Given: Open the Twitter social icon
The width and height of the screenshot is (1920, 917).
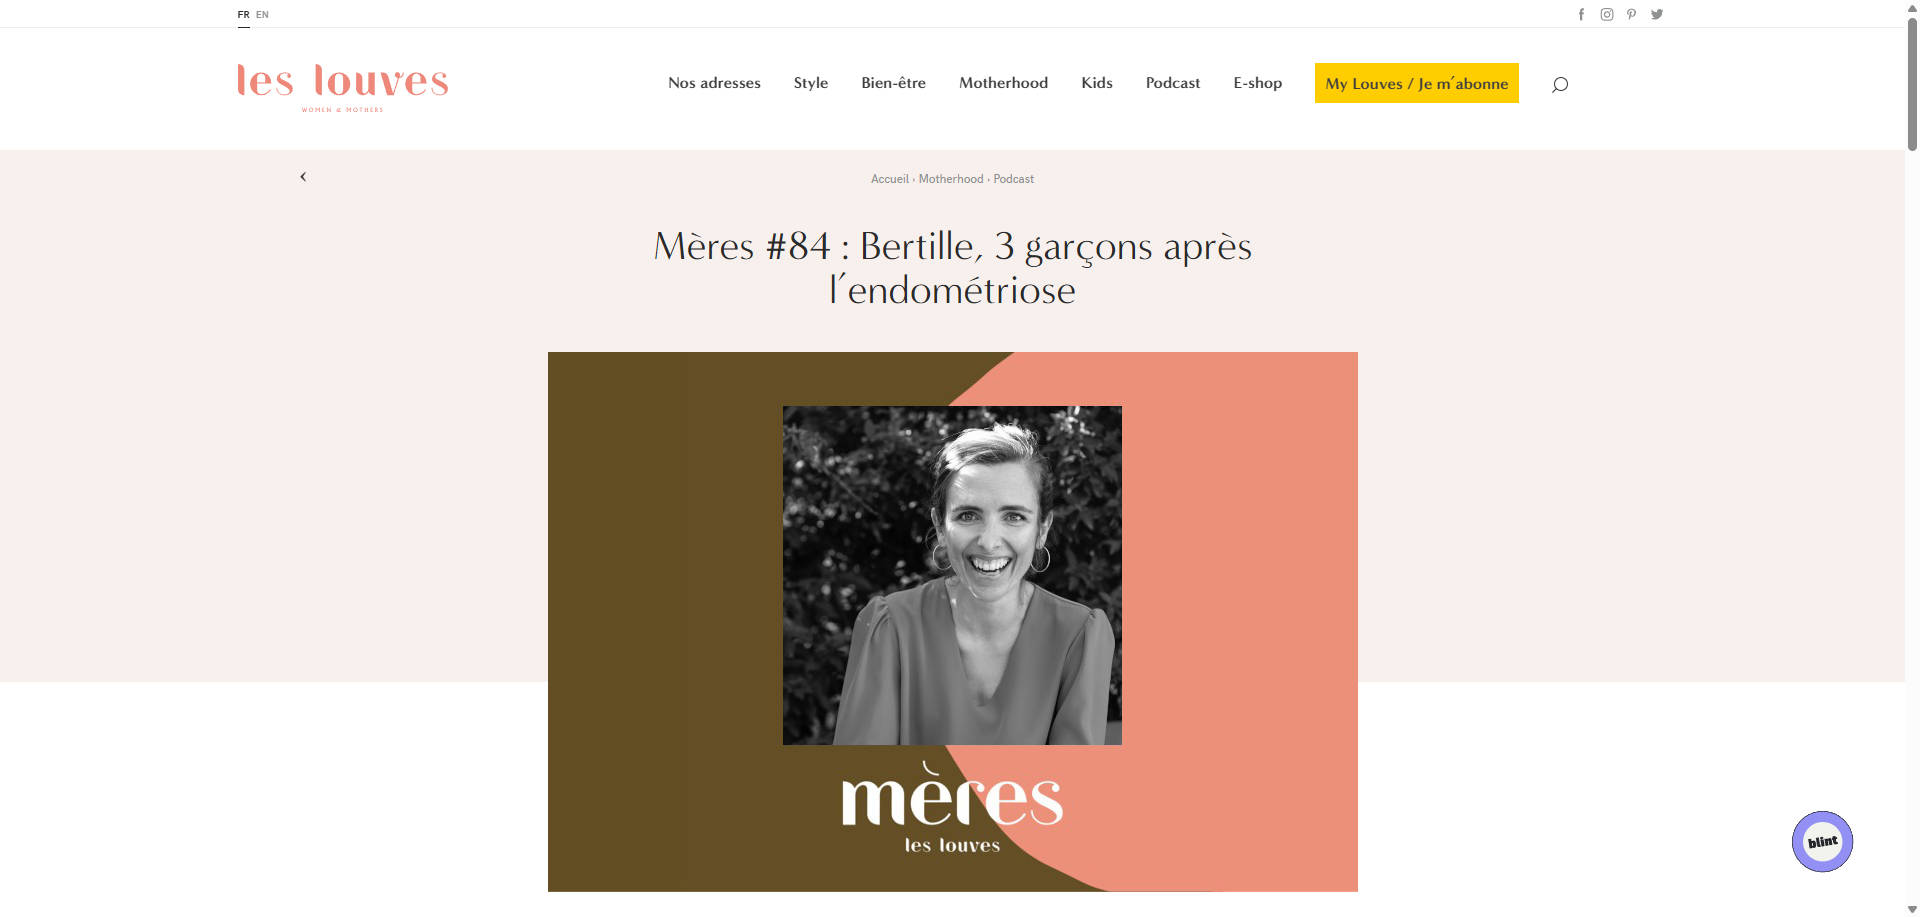Looking at the screenshot, I should tap(1657, 14).
